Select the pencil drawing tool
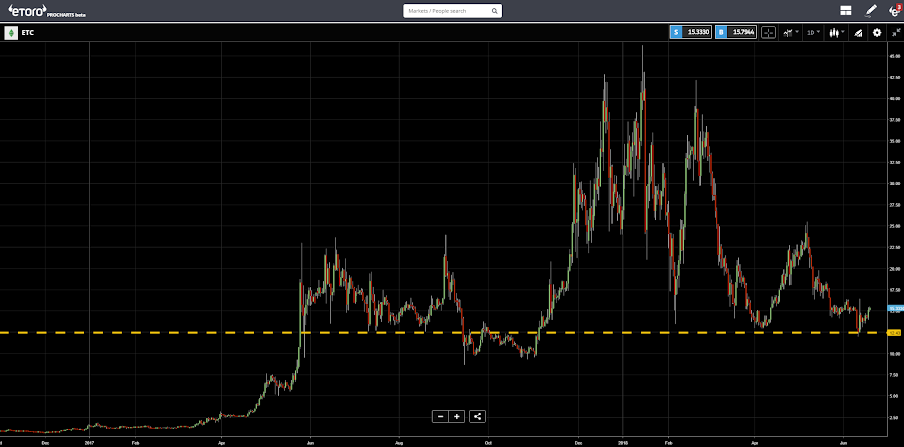The image size is (904, 447). click(871, 10)
